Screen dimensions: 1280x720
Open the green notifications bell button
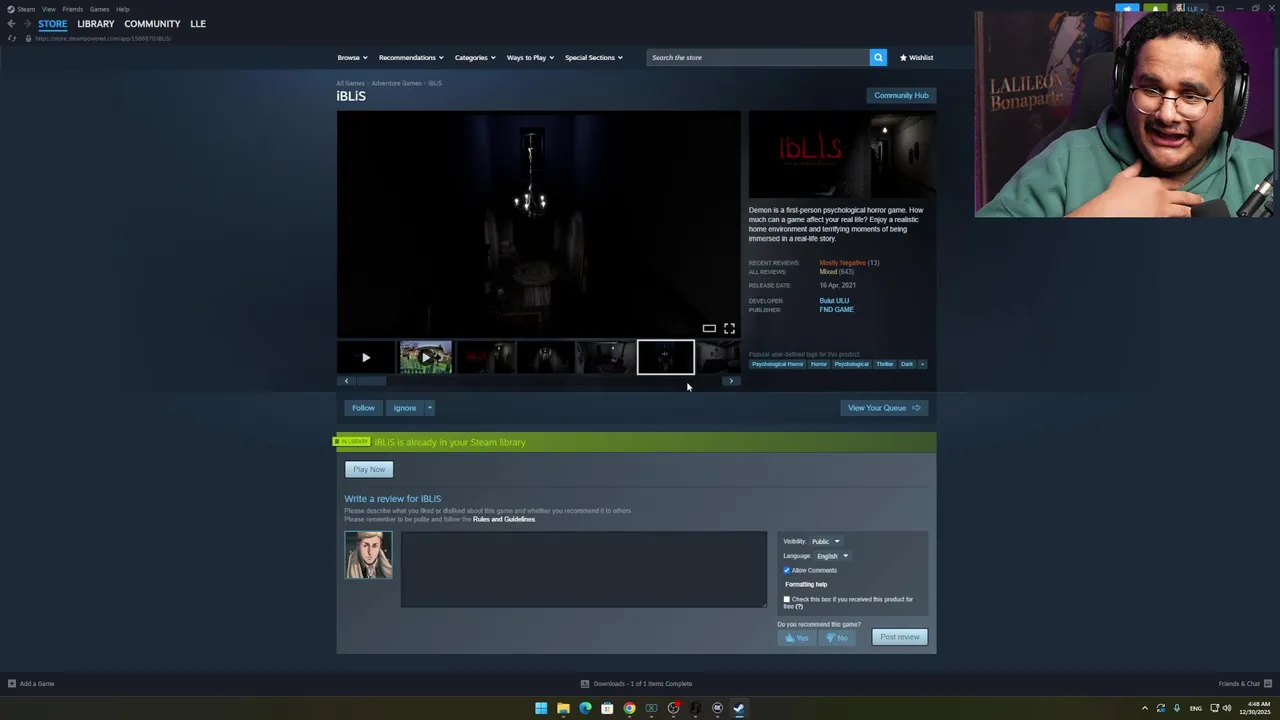point(1155,9)
